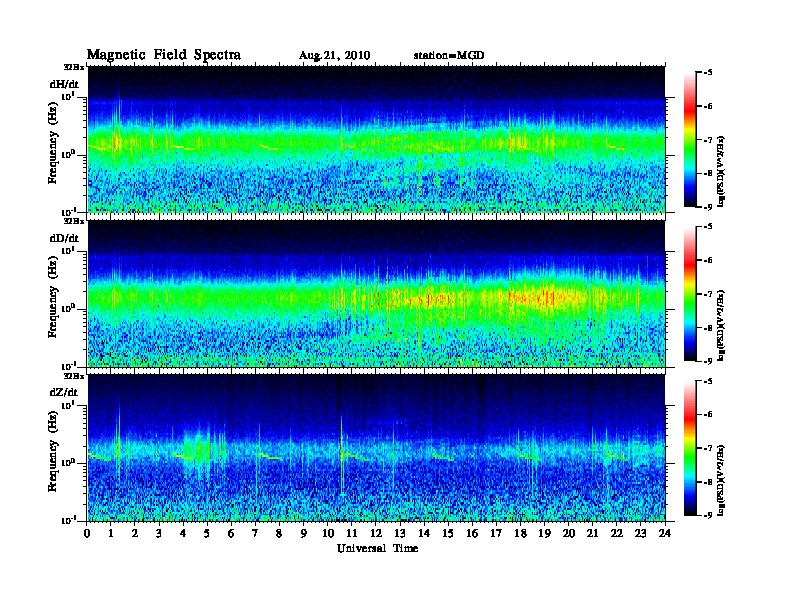Click the "Aug.21, 2010" date label

click(334, 56)
